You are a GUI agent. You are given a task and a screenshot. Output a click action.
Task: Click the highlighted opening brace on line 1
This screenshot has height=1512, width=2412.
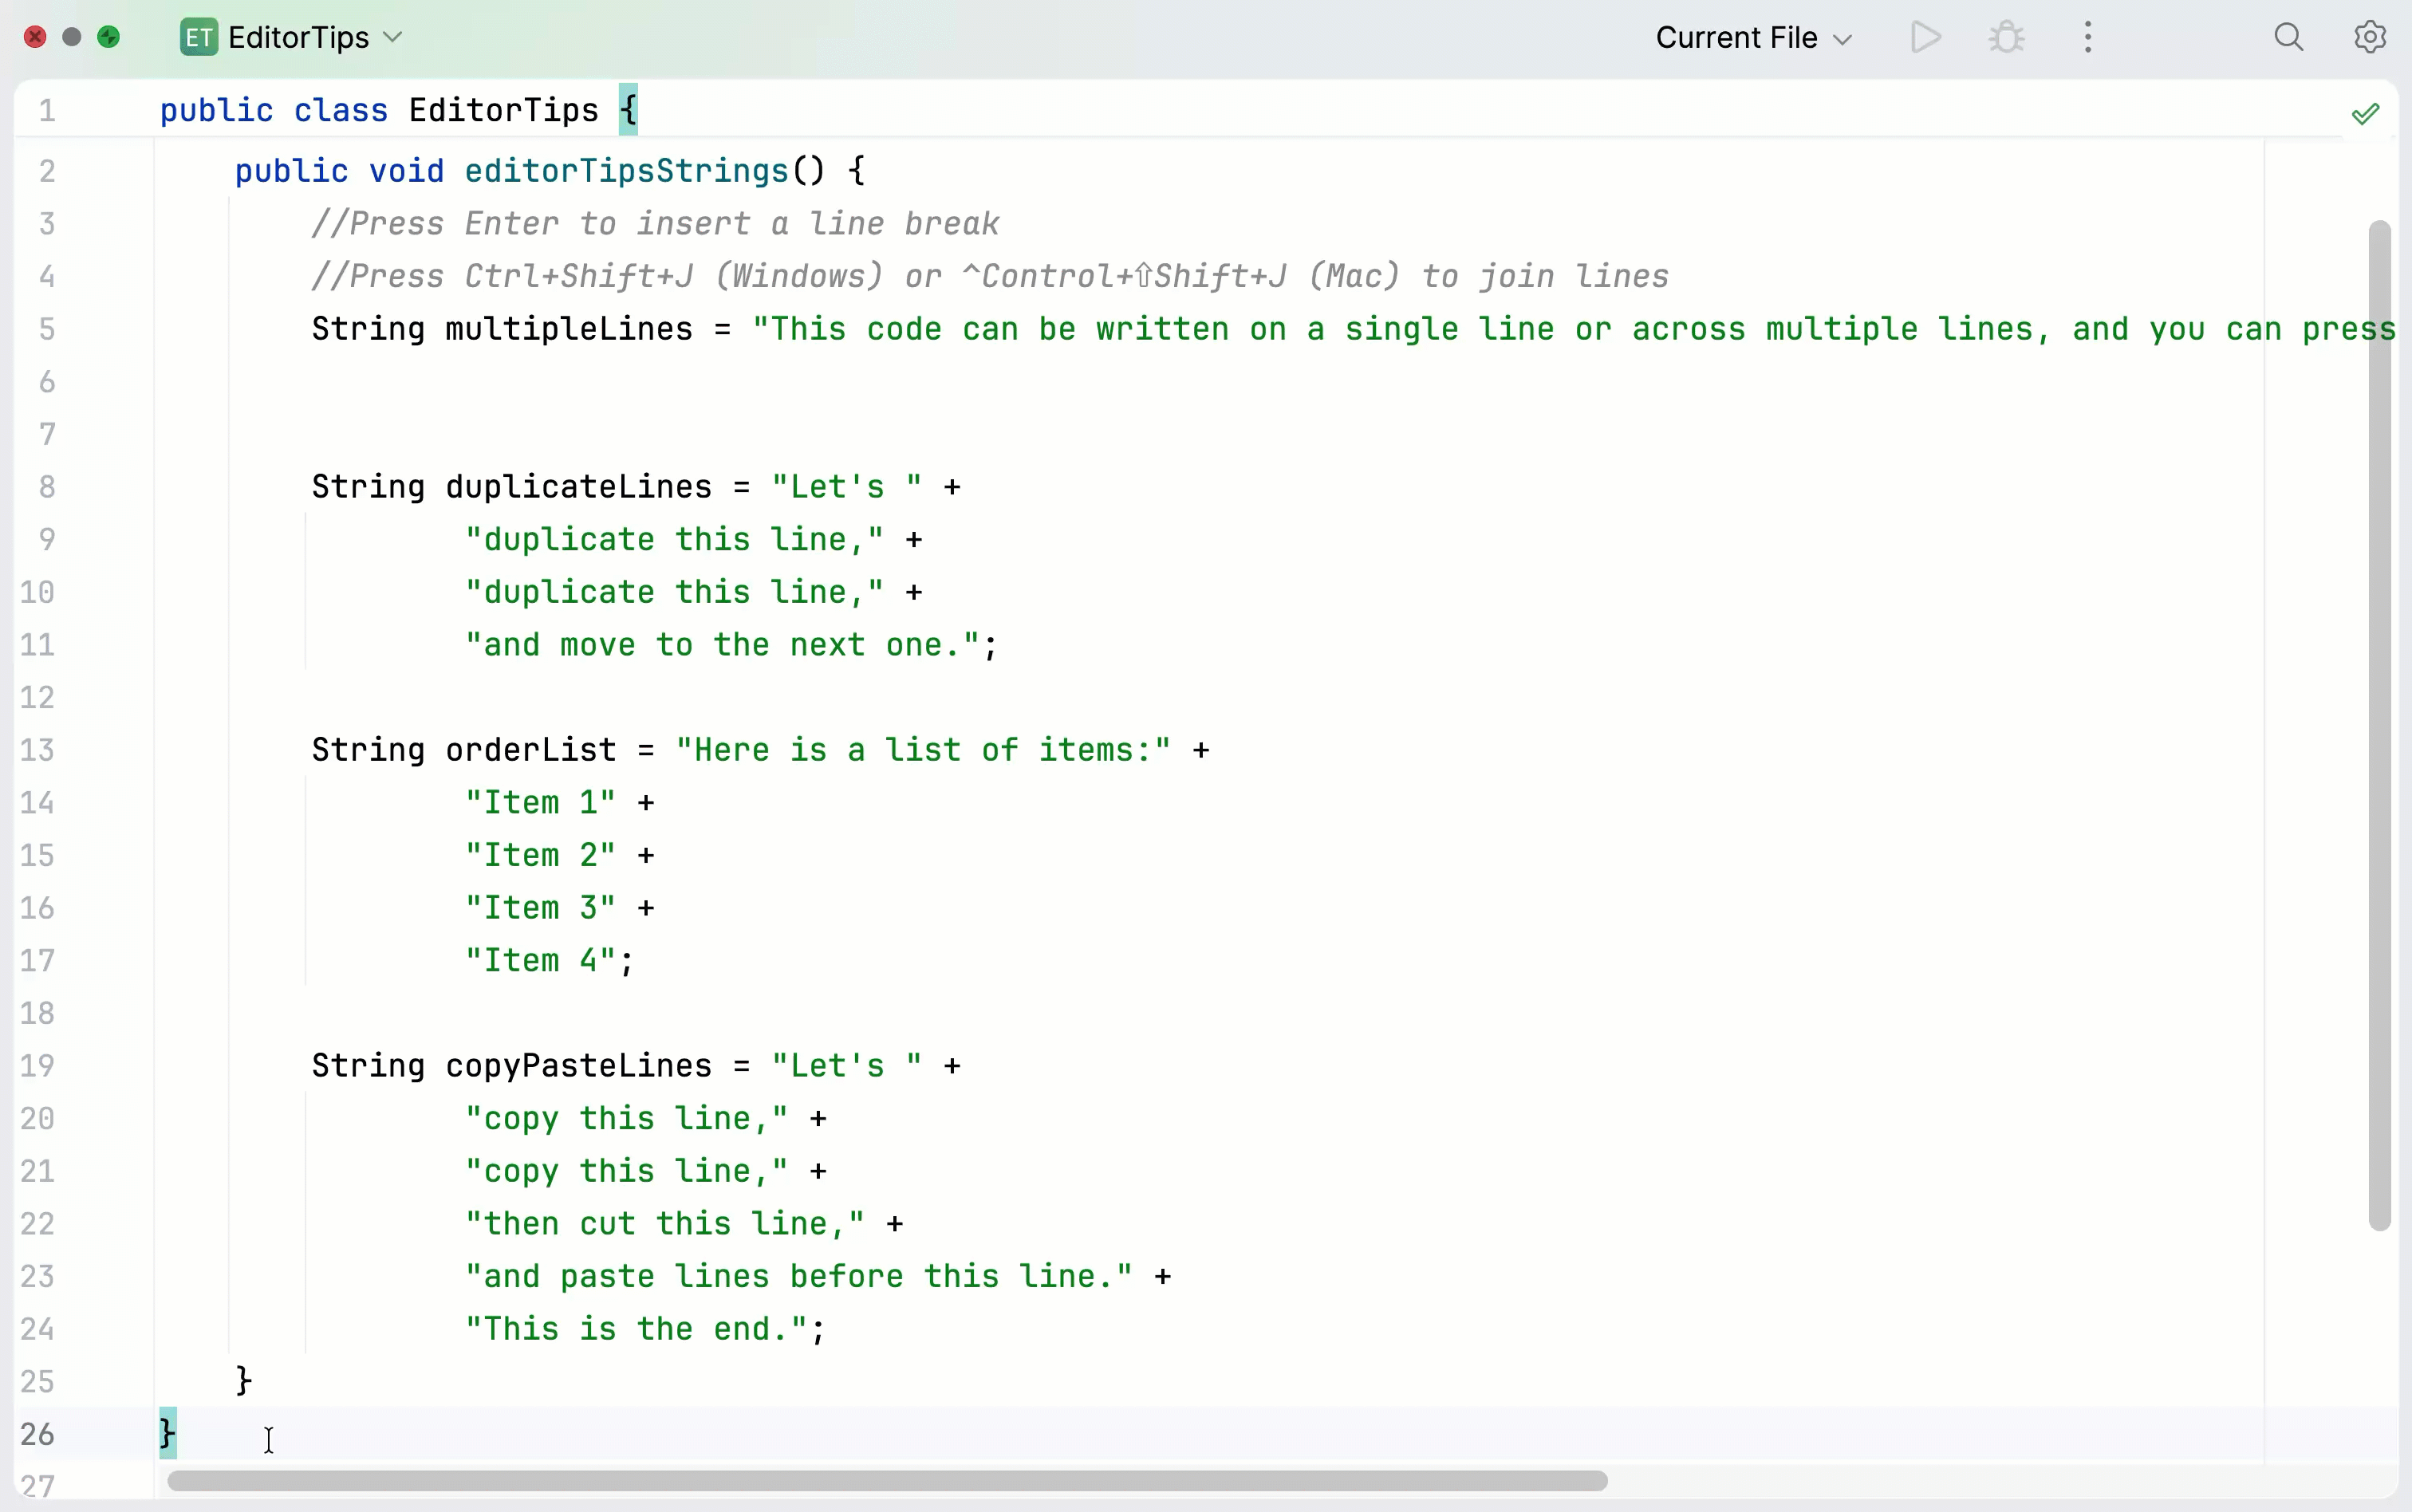point(628,110)
